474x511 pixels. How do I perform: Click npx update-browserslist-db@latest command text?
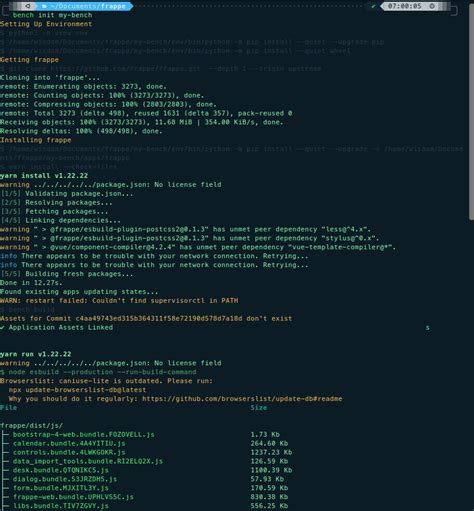coord(77,390)
